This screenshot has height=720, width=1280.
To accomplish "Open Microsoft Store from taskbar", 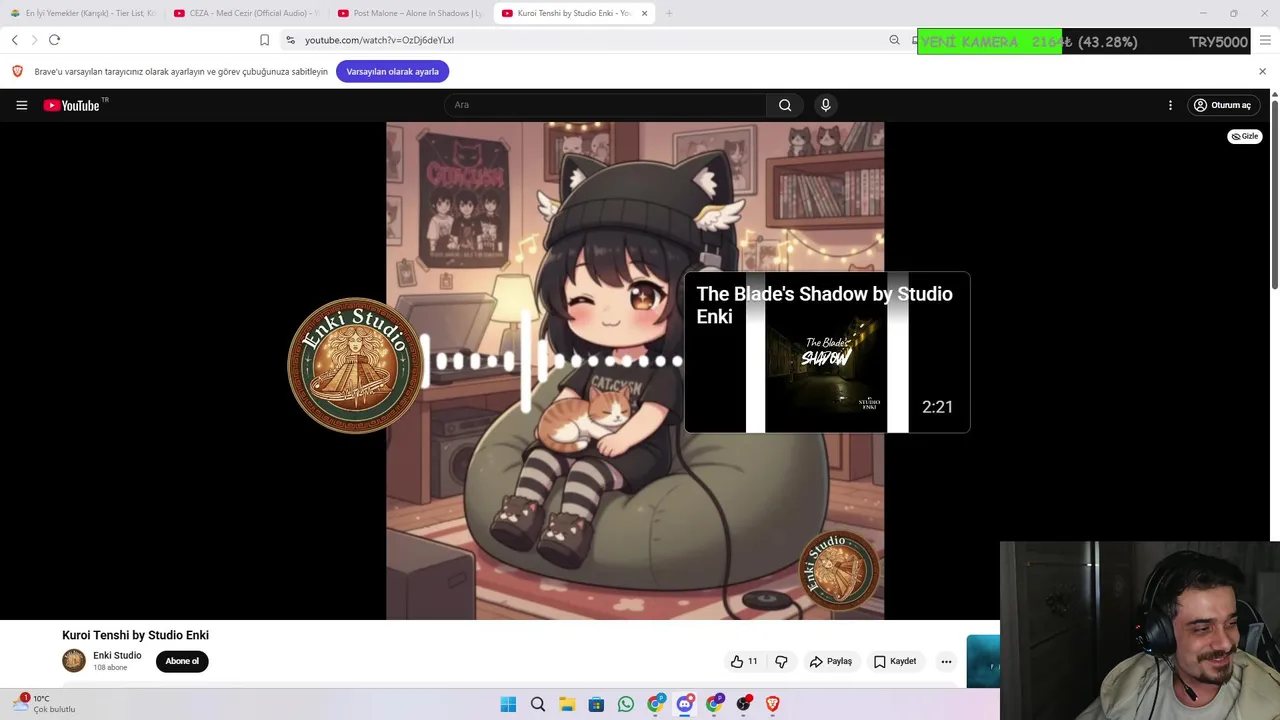I will tap(596, 704).
